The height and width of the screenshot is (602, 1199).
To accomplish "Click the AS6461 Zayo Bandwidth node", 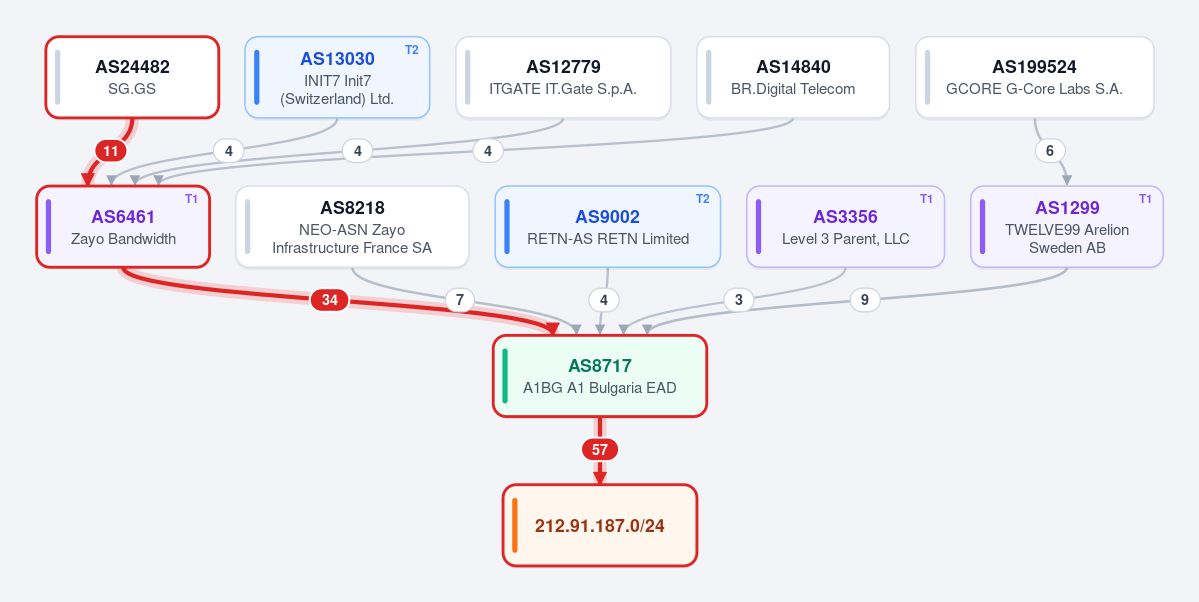I will click(x=123, y=226).
